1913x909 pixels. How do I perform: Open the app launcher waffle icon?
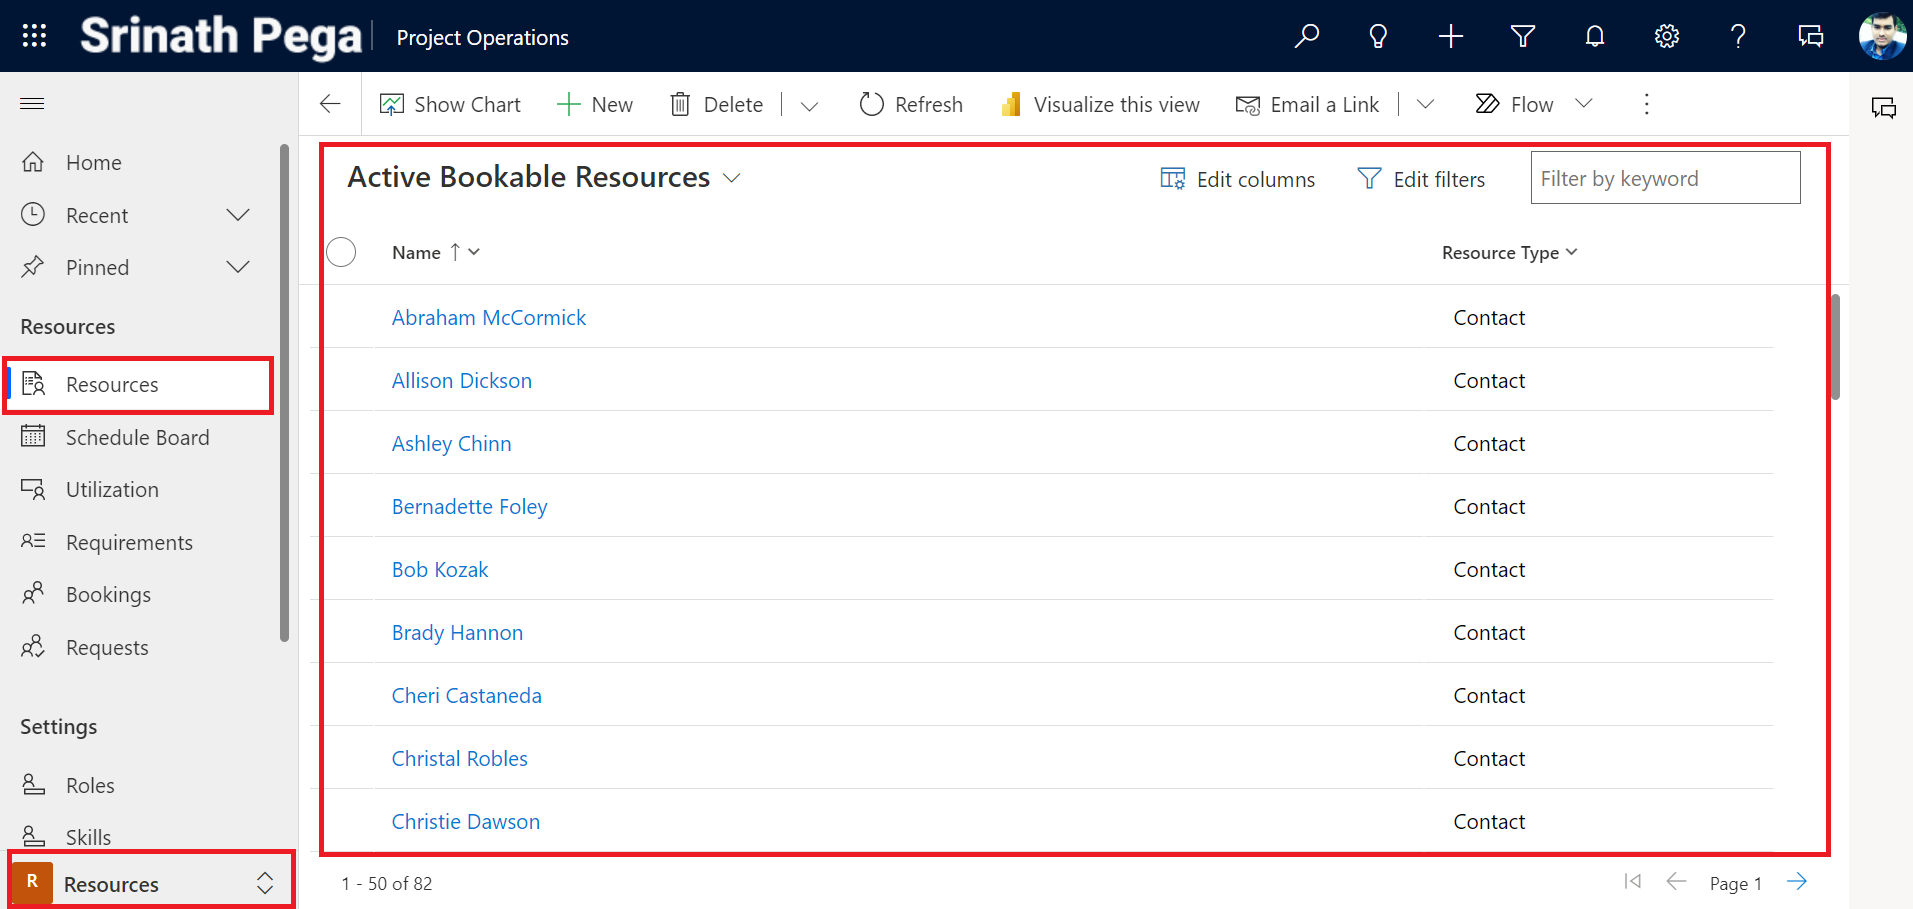[34, 36]
